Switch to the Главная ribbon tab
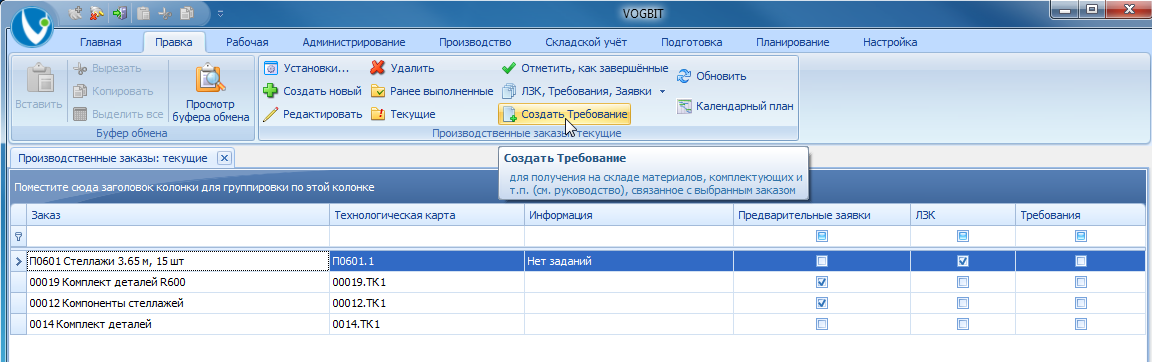This screenshot has height=362, width=1152. point(101,42)
